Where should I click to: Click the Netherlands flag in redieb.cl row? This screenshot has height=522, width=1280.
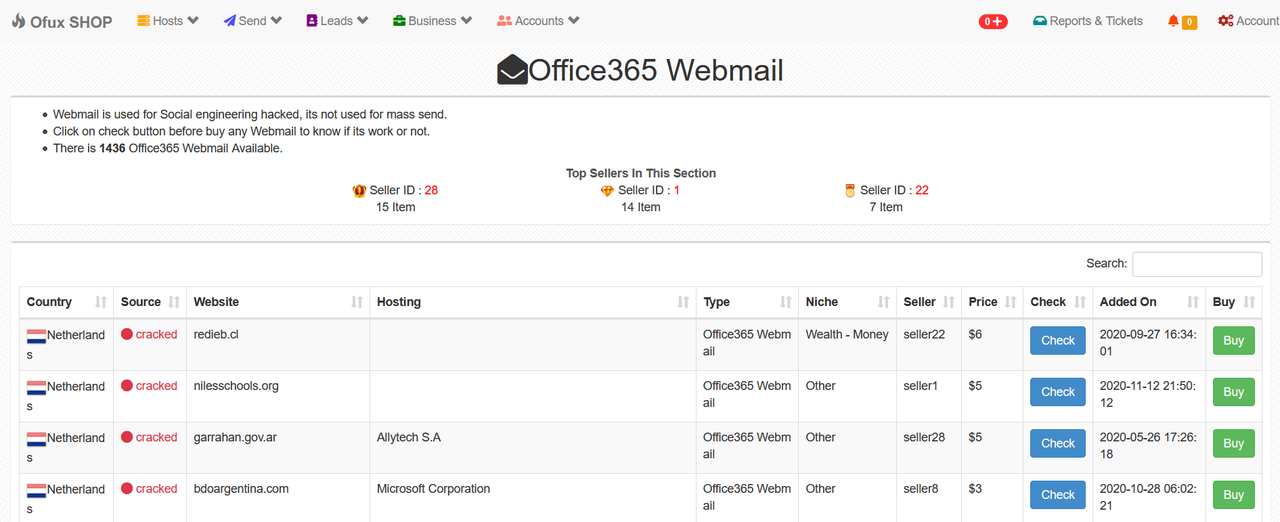pyautogui.click(x=37, y=336)
